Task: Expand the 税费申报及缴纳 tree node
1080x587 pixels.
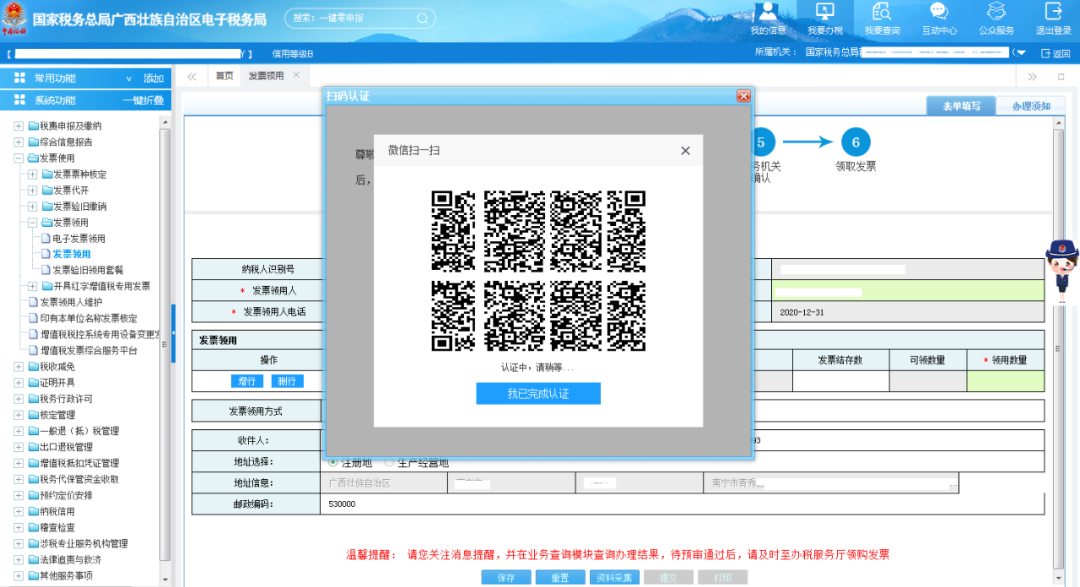Action: pos(19,125)
